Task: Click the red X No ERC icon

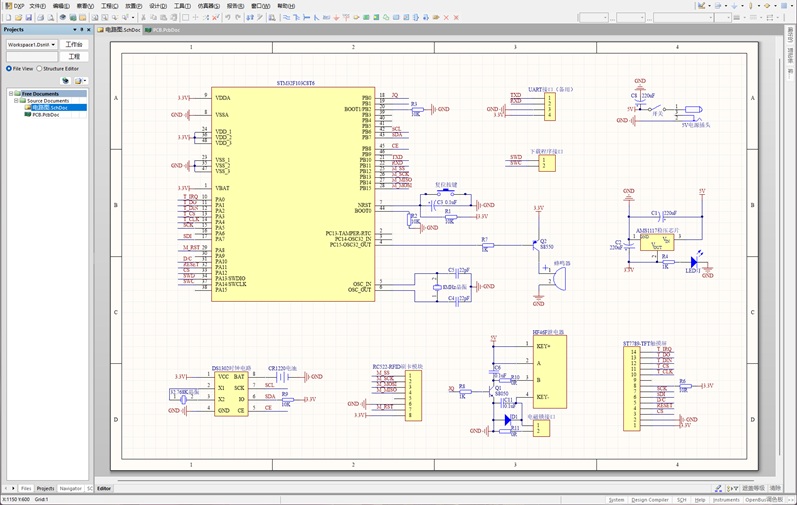Action: pos(447,17)
